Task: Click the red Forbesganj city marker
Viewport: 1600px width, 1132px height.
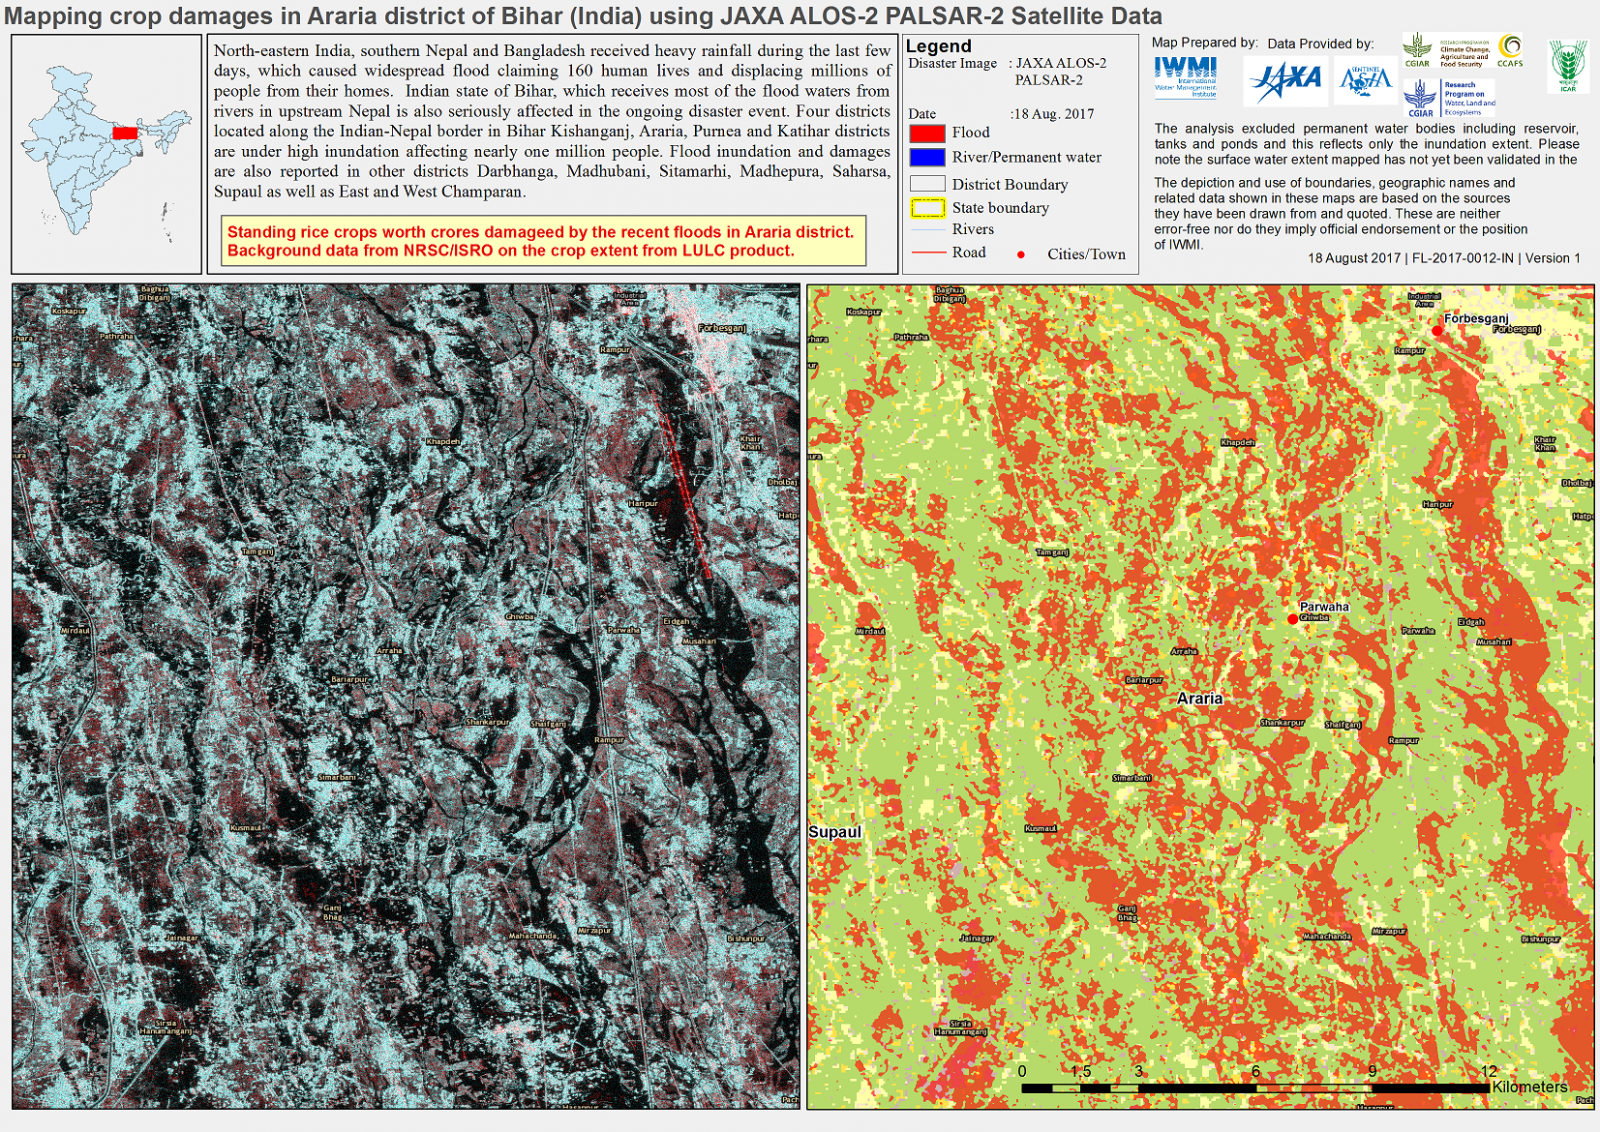Action: tap(1437, 331)
